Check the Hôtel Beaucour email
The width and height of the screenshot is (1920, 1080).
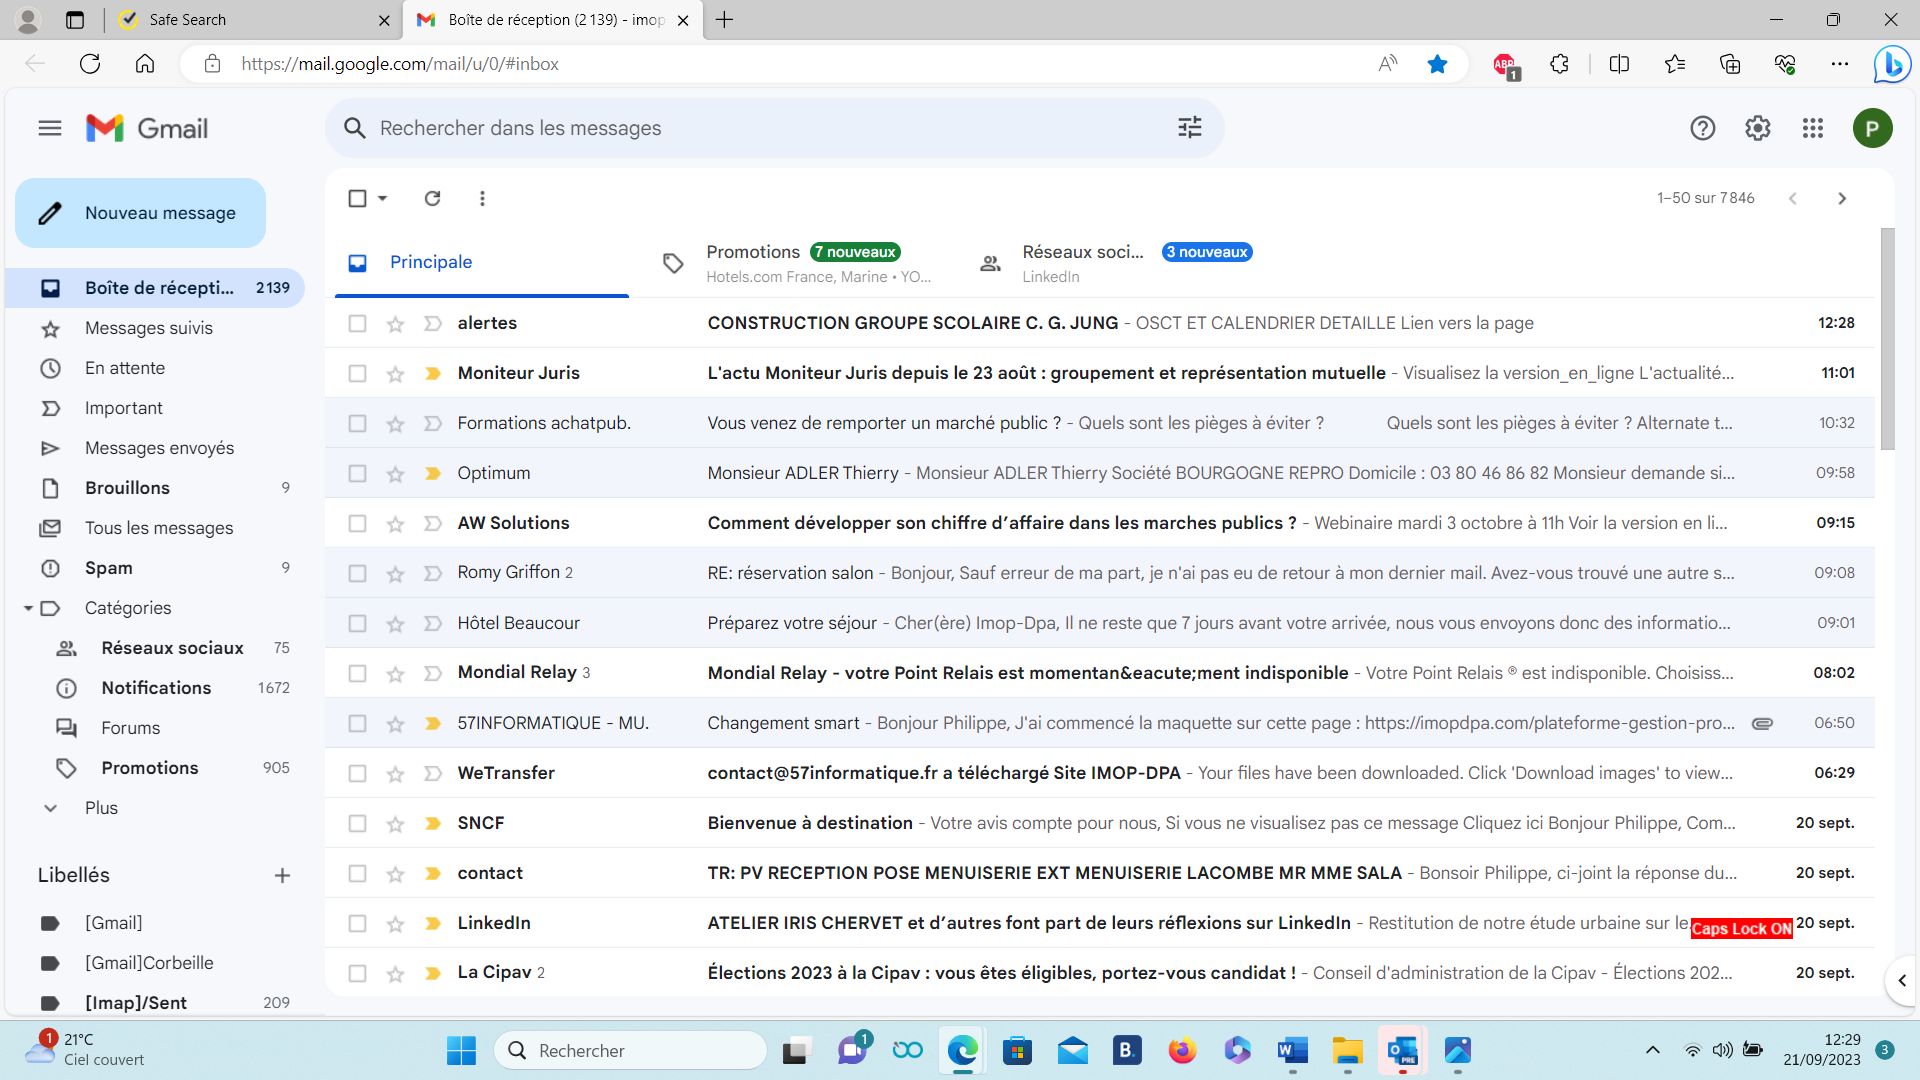click(357, 623)
